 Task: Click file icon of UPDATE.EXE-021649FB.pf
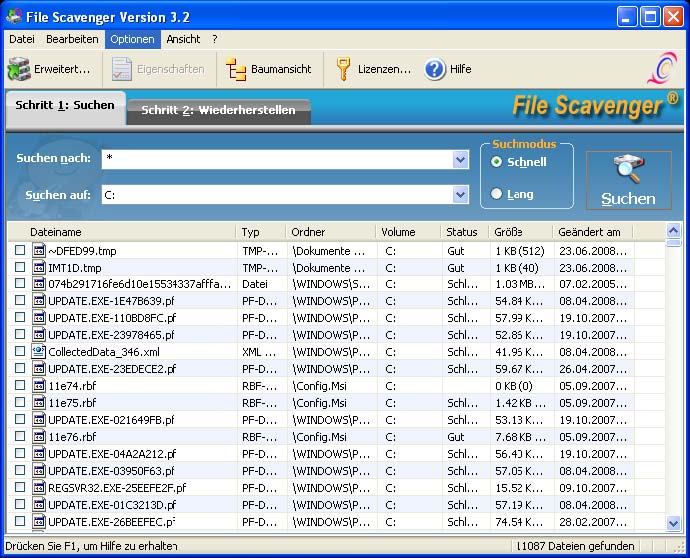coord(39,419)
